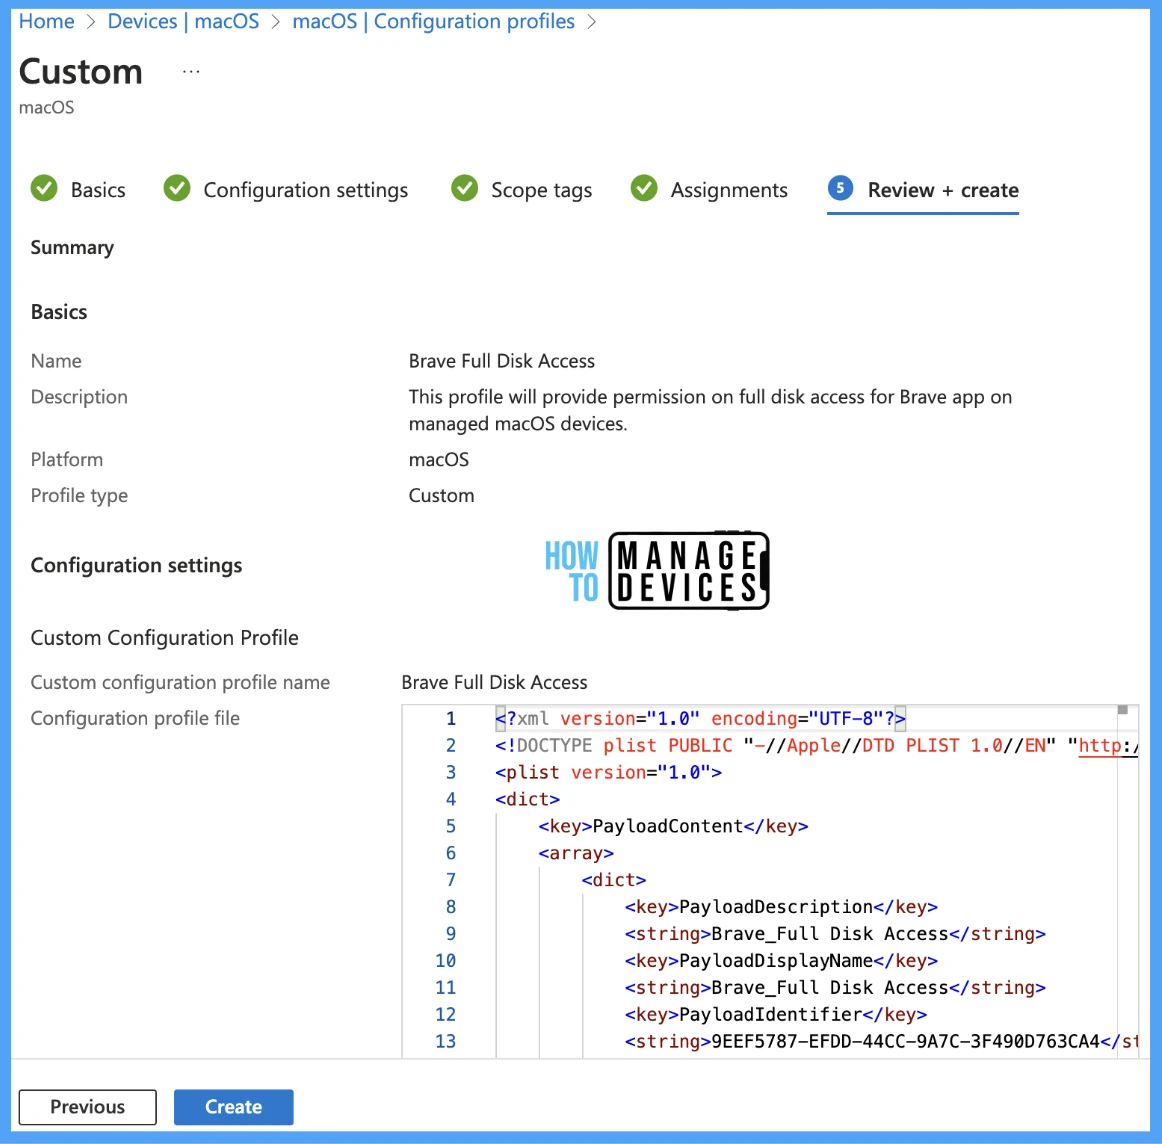This screenshot has width=1162, height=1144.
Task: Click the PayloadDescription key line
Action: (781, 907)
